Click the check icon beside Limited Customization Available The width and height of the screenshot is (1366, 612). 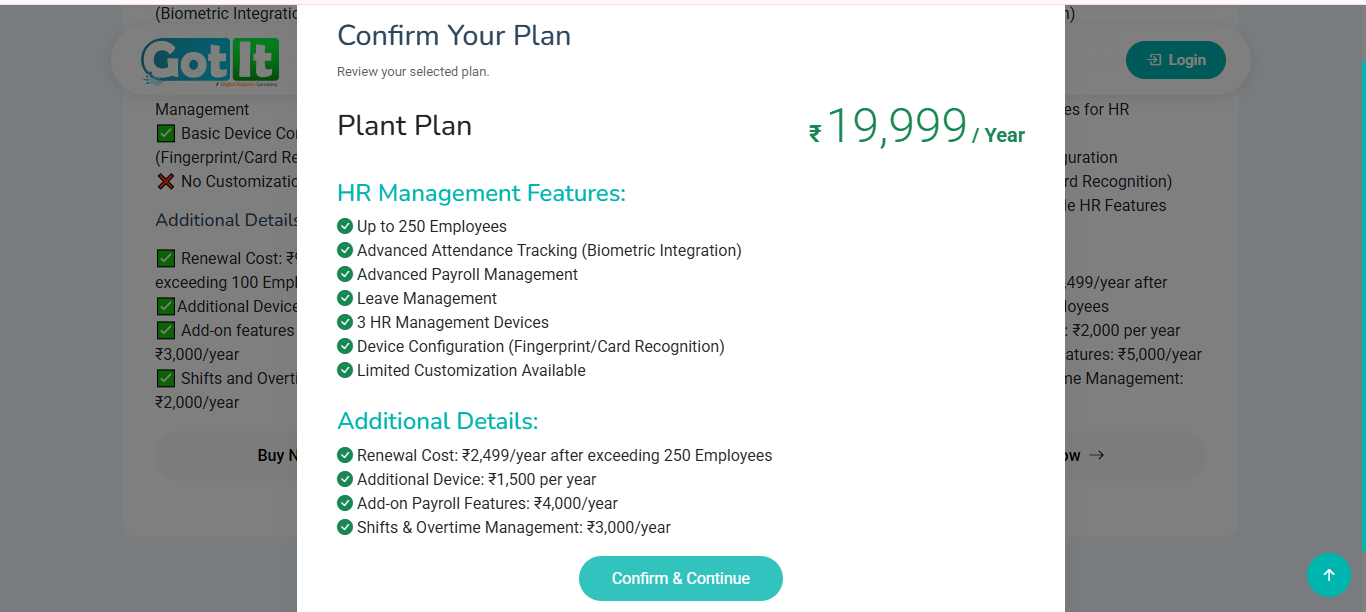[x=345, y=370]
